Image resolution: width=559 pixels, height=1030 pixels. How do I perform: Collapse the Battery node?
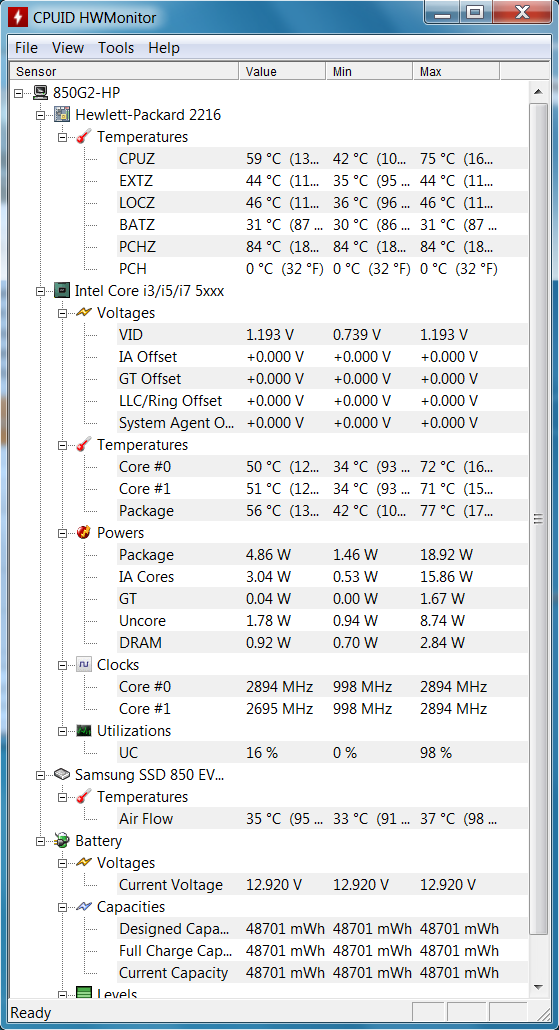pos(41,841)
